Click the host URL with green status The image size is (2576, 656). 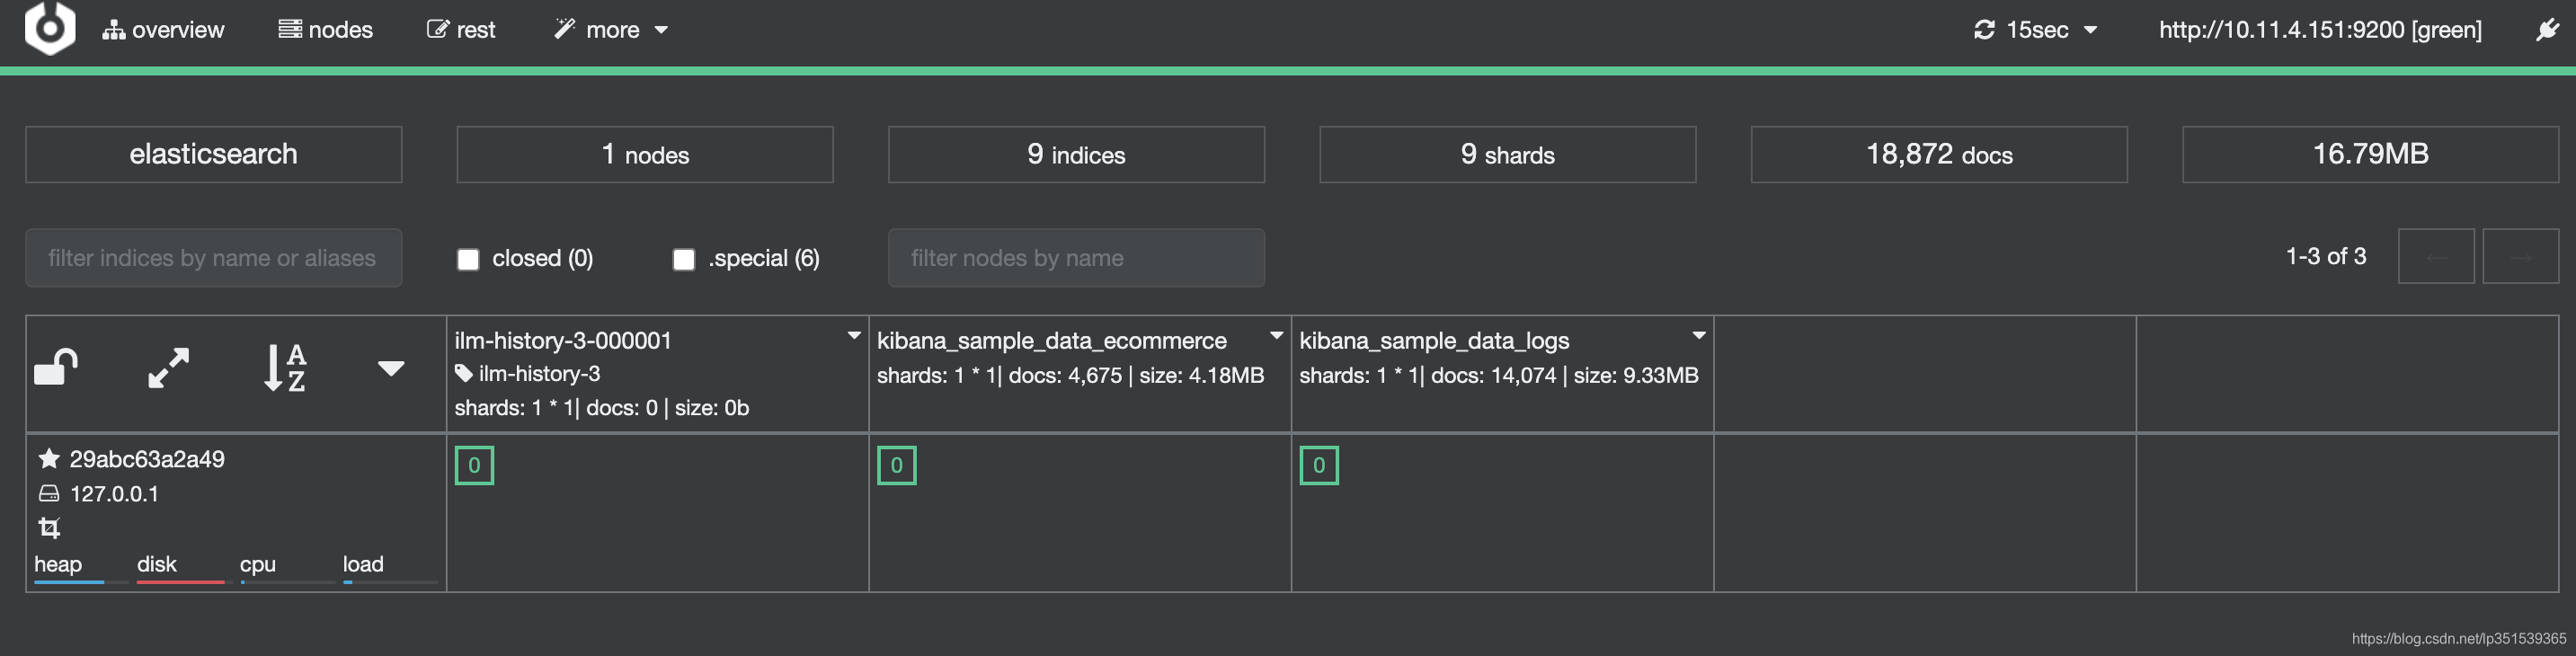pyautogui.click(x=2320, y=30)
